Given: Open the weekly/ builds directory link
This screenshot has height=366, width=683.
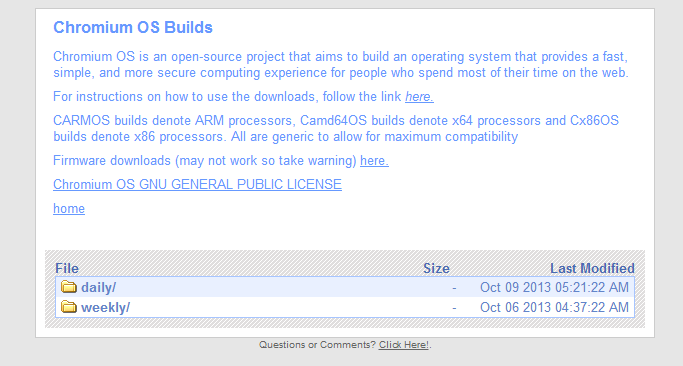Looking at the screenshot, I should tap(105, 308).
